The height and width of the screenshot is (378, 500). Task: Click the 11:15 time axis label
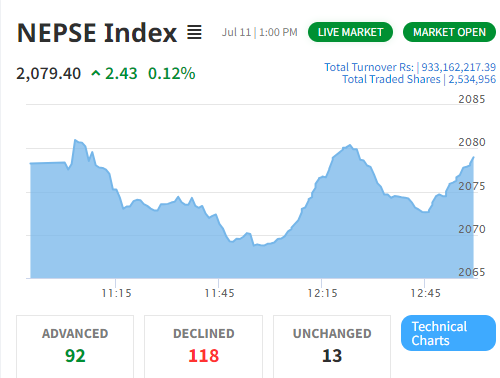click(x=116, y=293)
